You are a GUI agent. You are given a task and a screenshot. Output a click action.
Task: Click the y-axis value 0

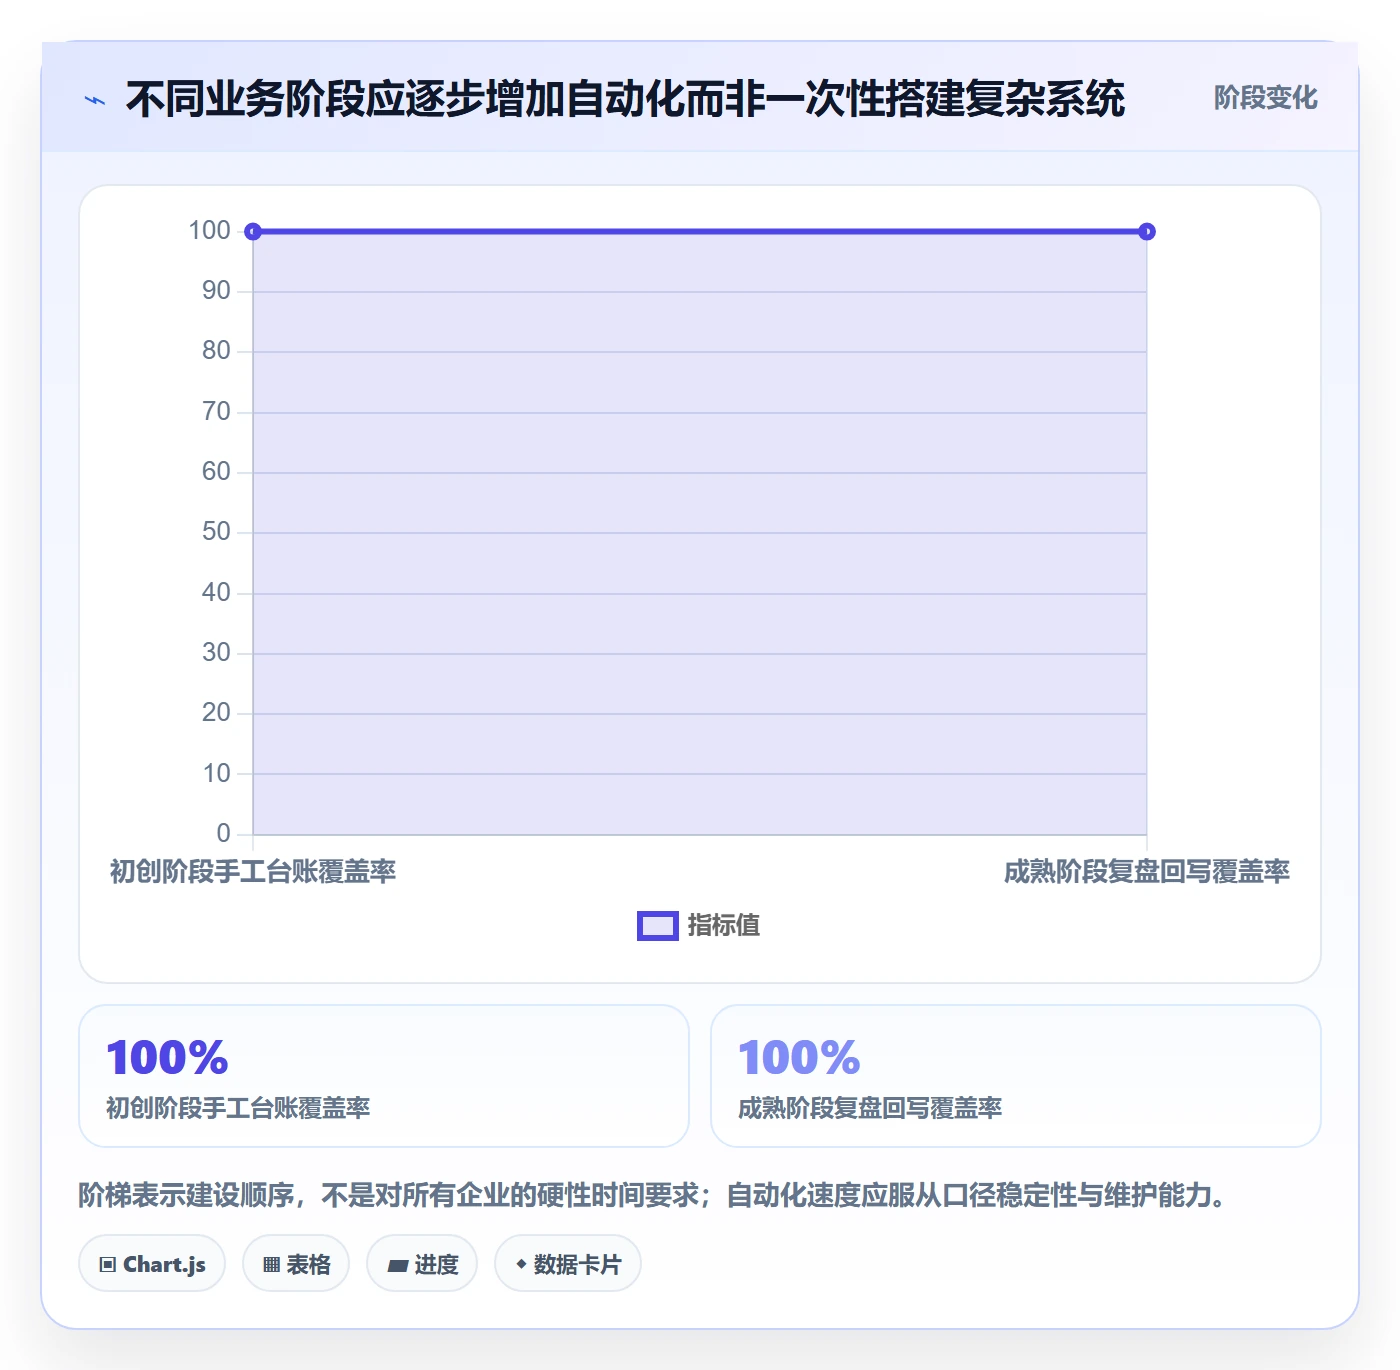click(224, 833)
